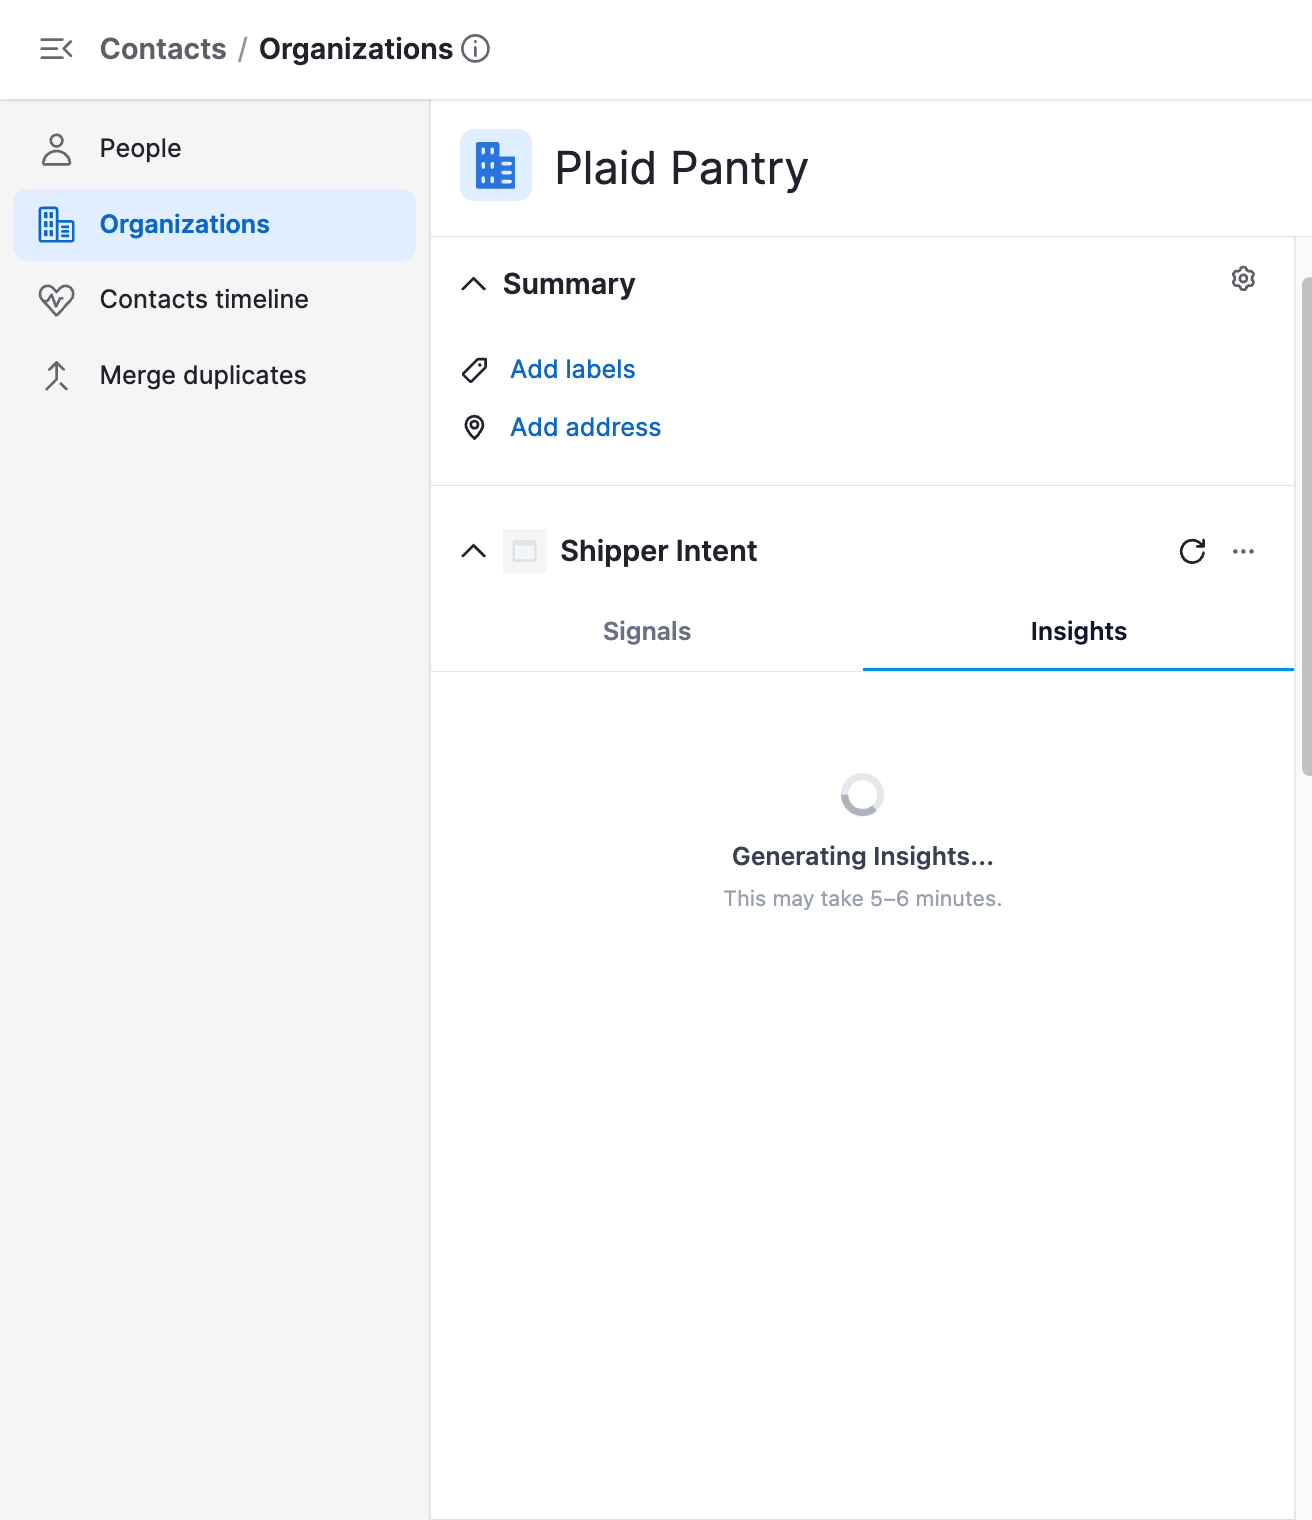Open Organizations info icon
Viewport: 1312px width, 1520px height.
click(x=476, y=48)
